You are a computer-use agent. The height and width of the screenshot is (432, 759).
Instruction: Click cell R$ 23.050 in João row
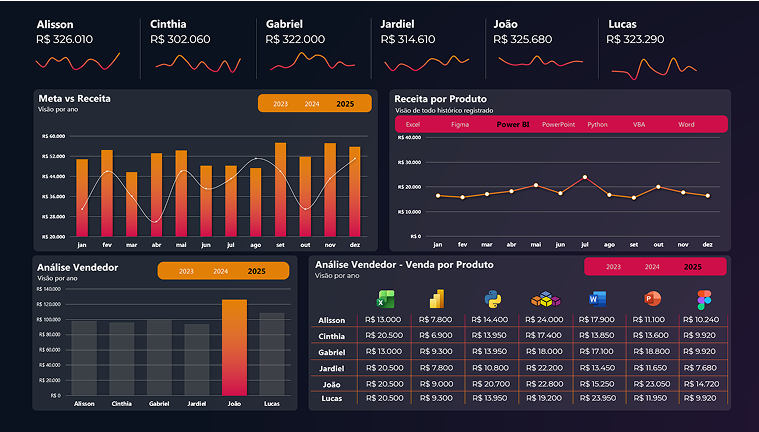pos(652,384)
